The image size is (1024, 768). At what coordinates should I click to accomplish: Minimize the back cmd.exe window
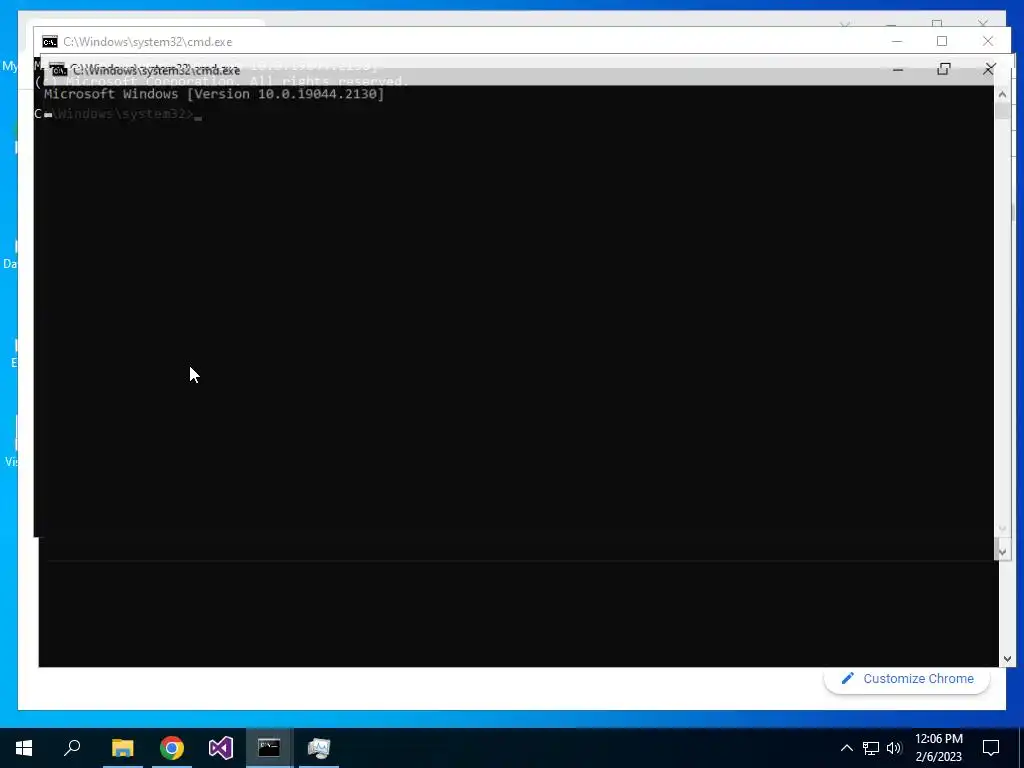coord(897,41)
